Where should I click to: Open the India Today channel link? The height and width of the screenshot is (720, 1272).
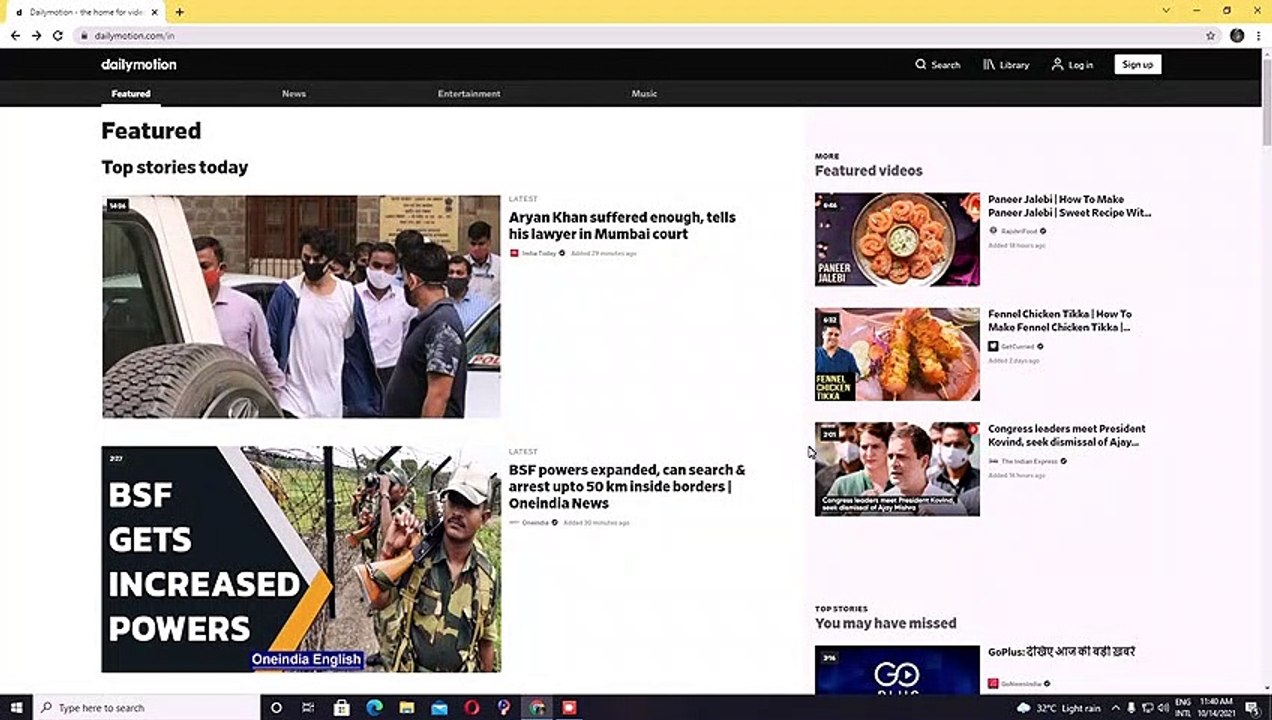coord(538,253)
